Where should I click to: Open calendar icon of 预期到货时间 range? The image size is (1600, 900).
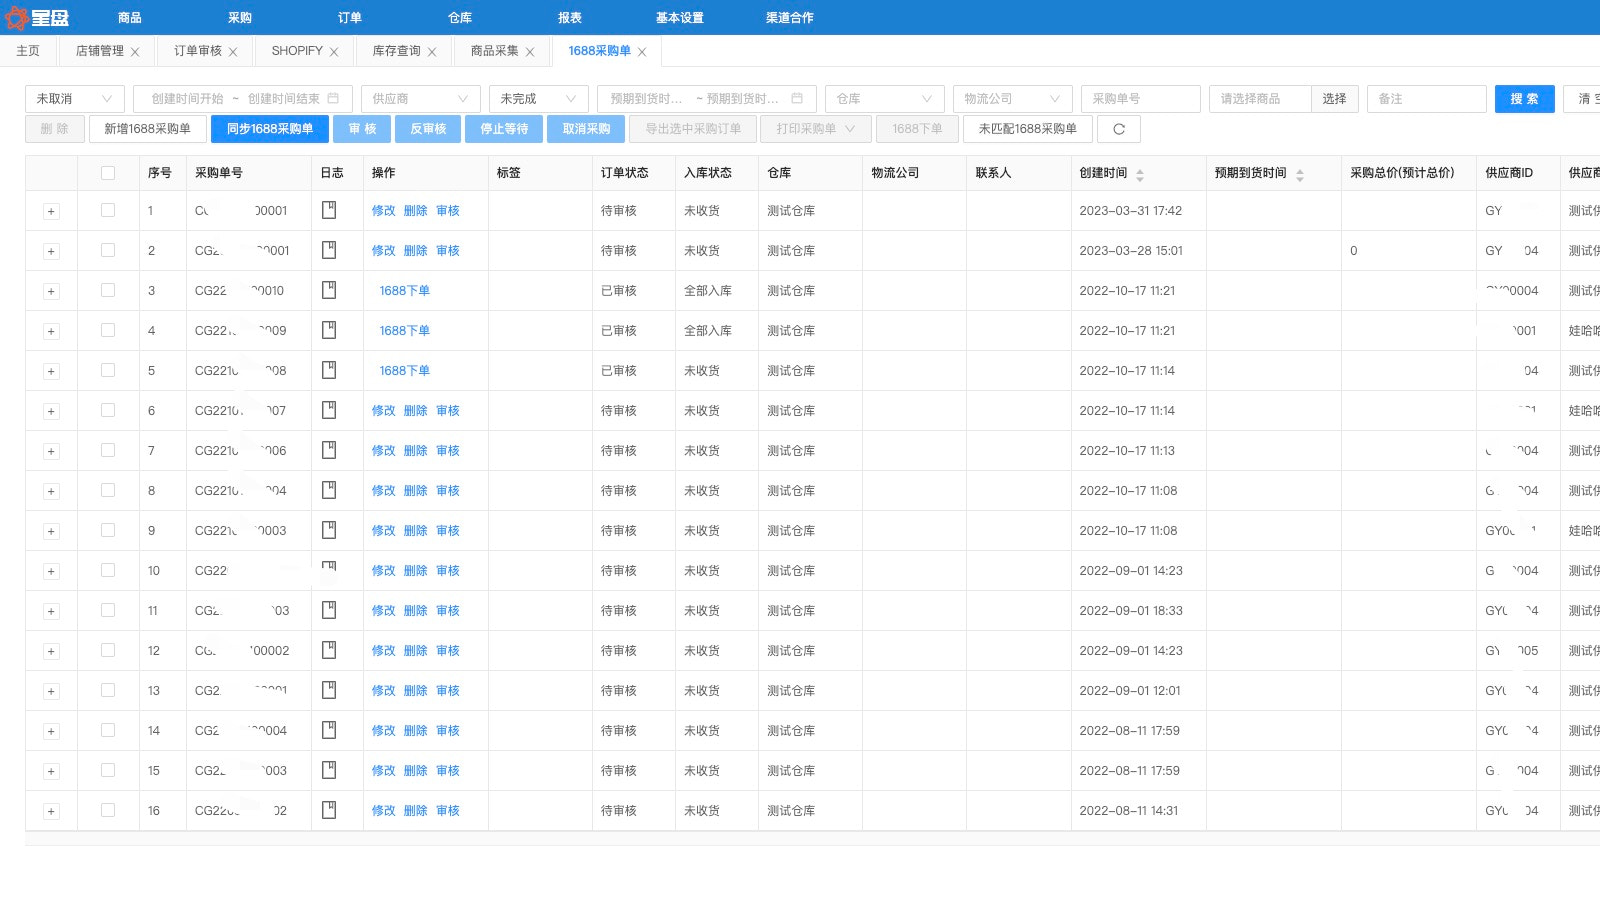(797, 98)
